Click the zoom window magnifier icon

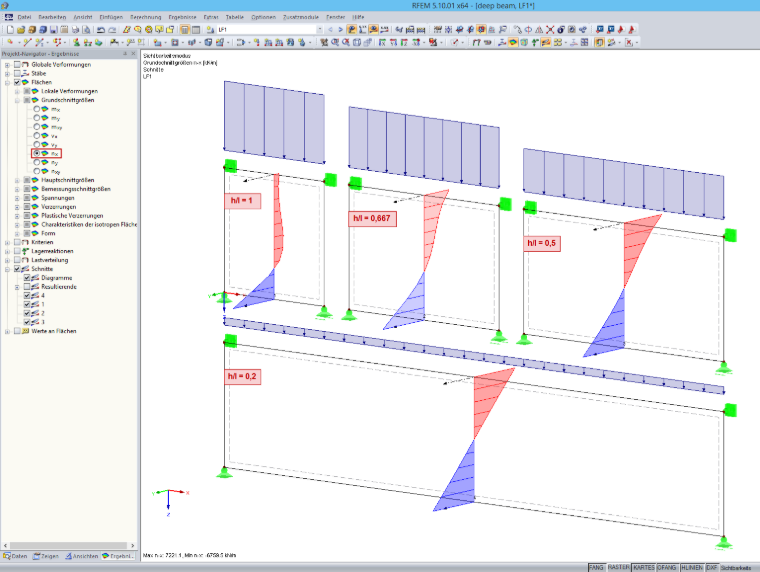(x=334, y=43)
